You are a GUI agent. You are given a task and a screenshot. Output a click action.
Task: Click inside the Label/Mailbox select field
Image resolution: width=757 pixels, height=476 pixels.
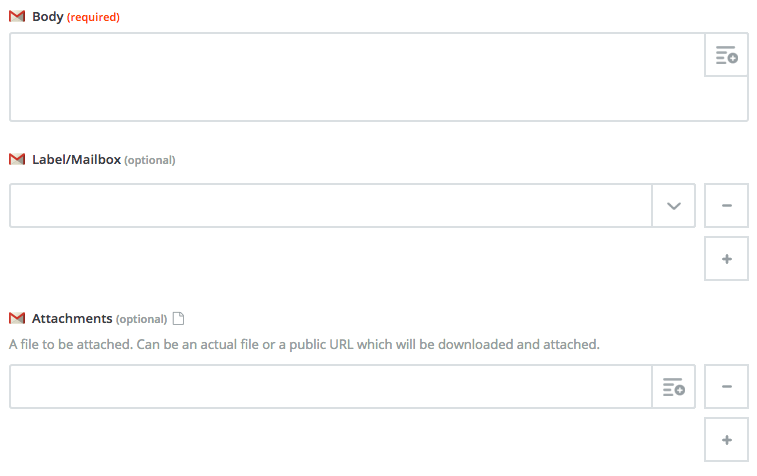tap(331, 206)
